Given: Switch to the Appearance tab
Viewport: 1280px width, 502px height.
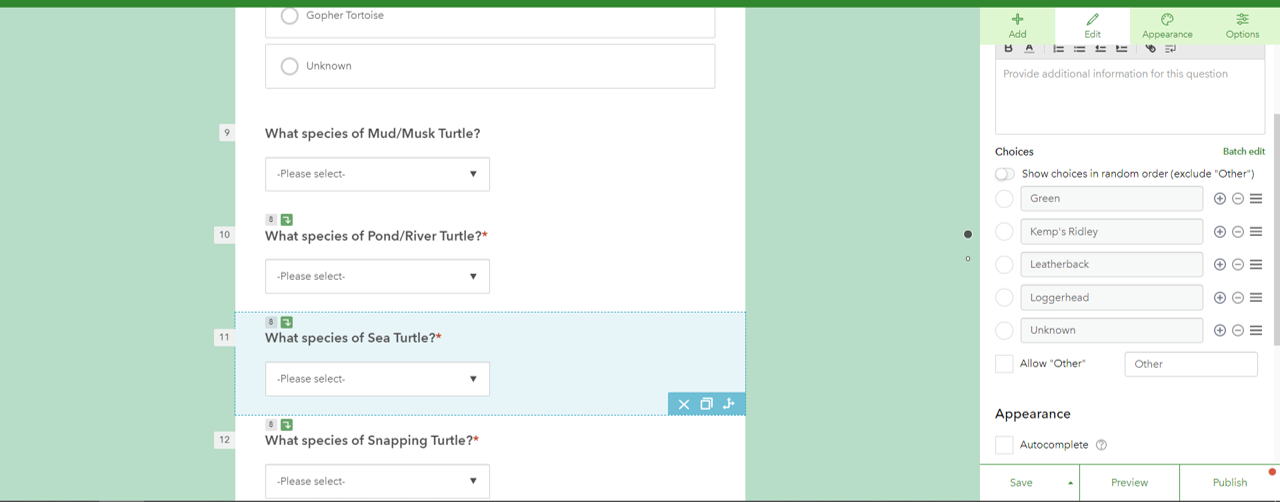Looking at the screenshot, I should 1167,26.
